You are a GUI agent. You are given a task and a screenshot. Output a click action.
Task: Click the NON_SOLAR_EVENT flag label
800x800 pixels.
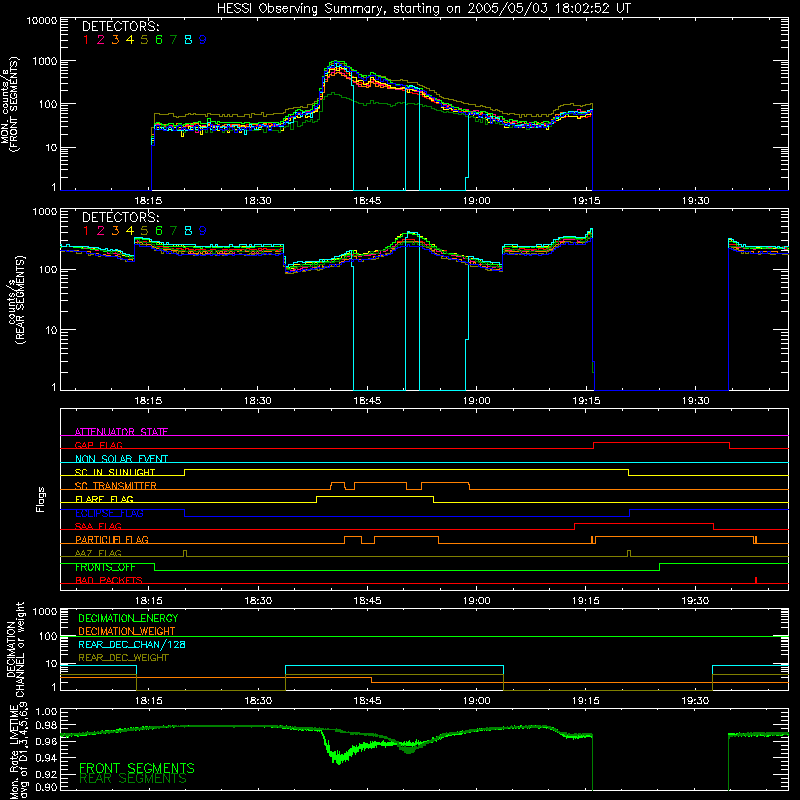tap(121, 459)
